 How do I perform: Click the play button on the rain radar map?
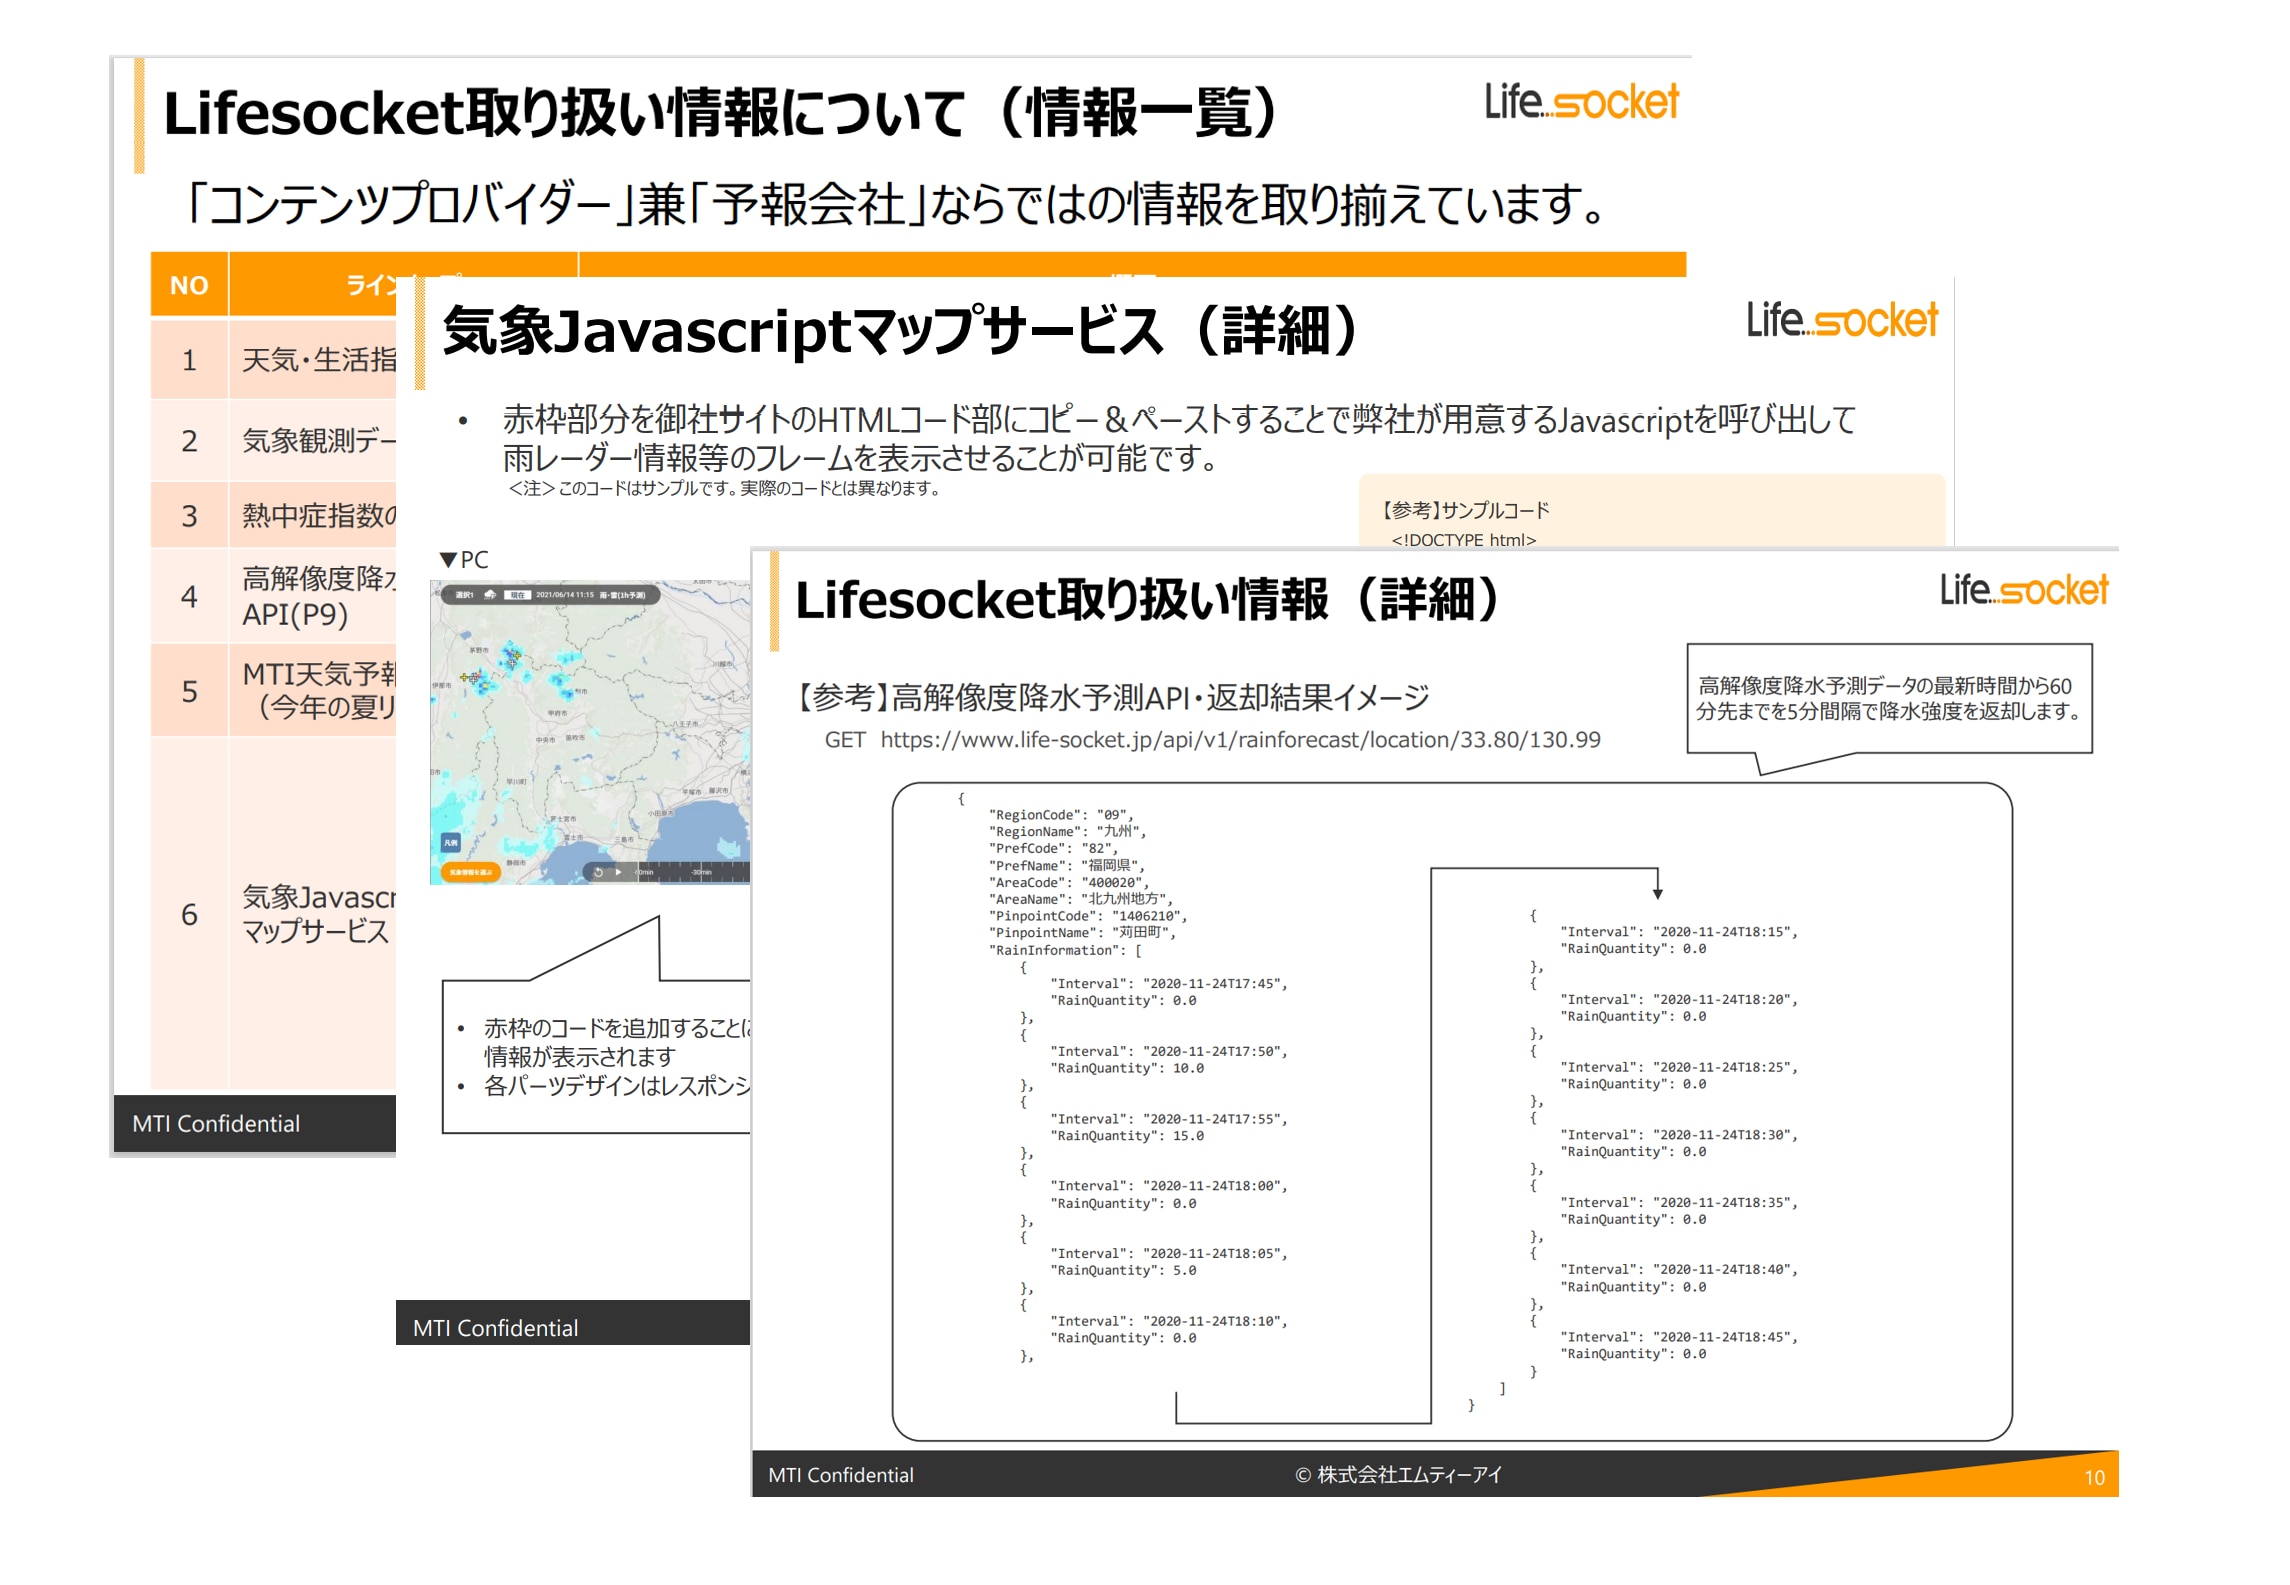[618, 872]
